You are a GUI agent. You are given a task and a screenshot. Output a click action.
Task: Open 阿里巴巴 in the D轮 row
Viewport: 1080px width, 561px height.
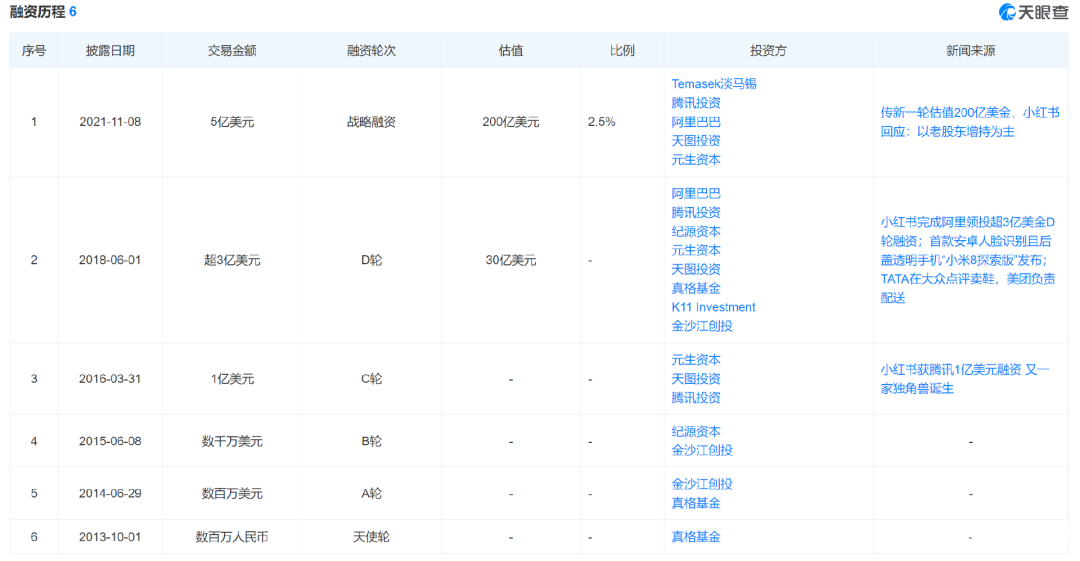point(696,194)
